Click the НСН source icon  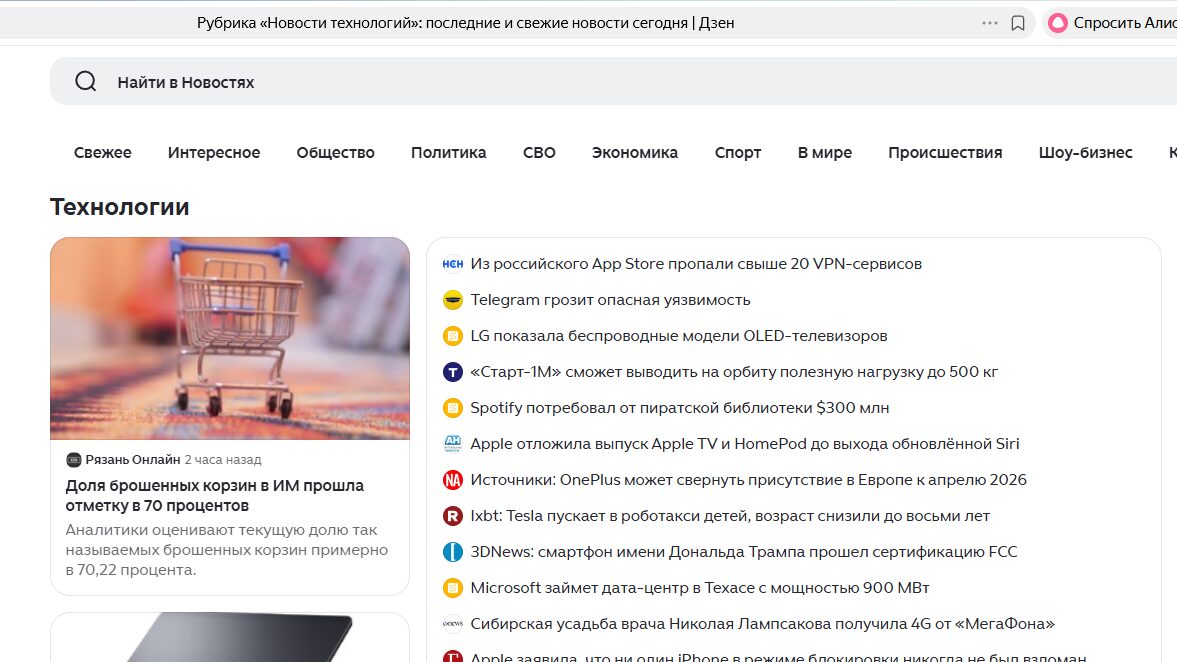click(x=452, y=263)
